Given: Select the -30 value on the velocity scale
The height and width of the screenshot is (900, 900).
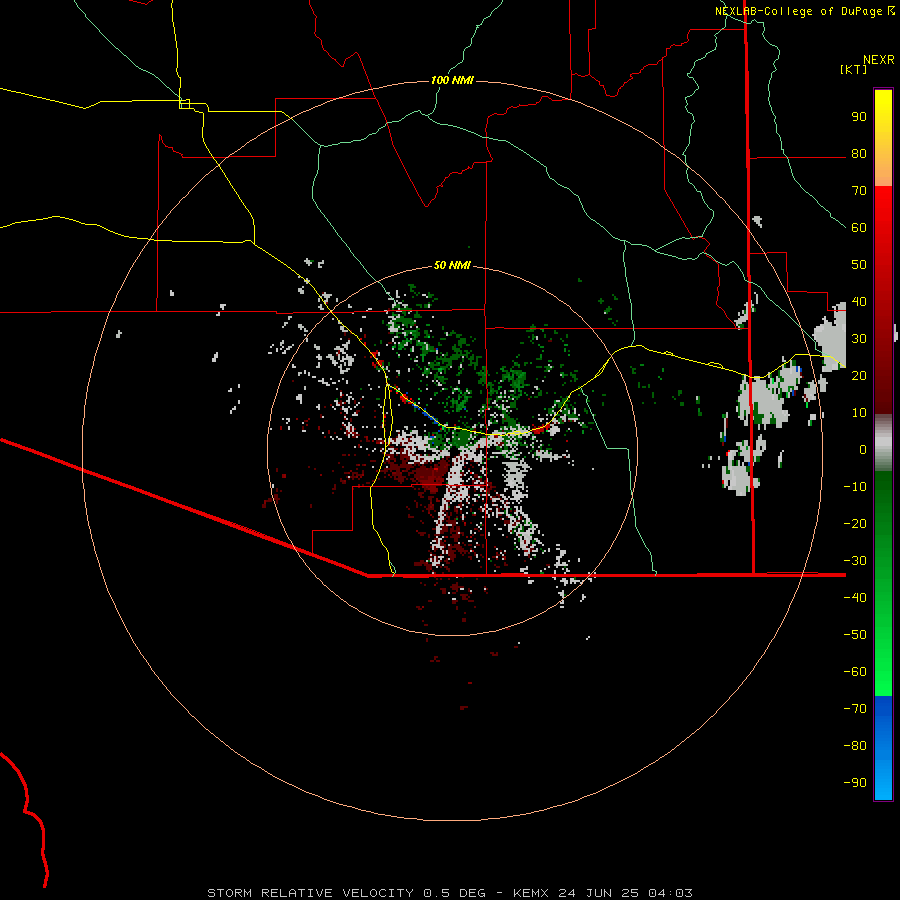Looking at the screenshot, I should [855, 560].
